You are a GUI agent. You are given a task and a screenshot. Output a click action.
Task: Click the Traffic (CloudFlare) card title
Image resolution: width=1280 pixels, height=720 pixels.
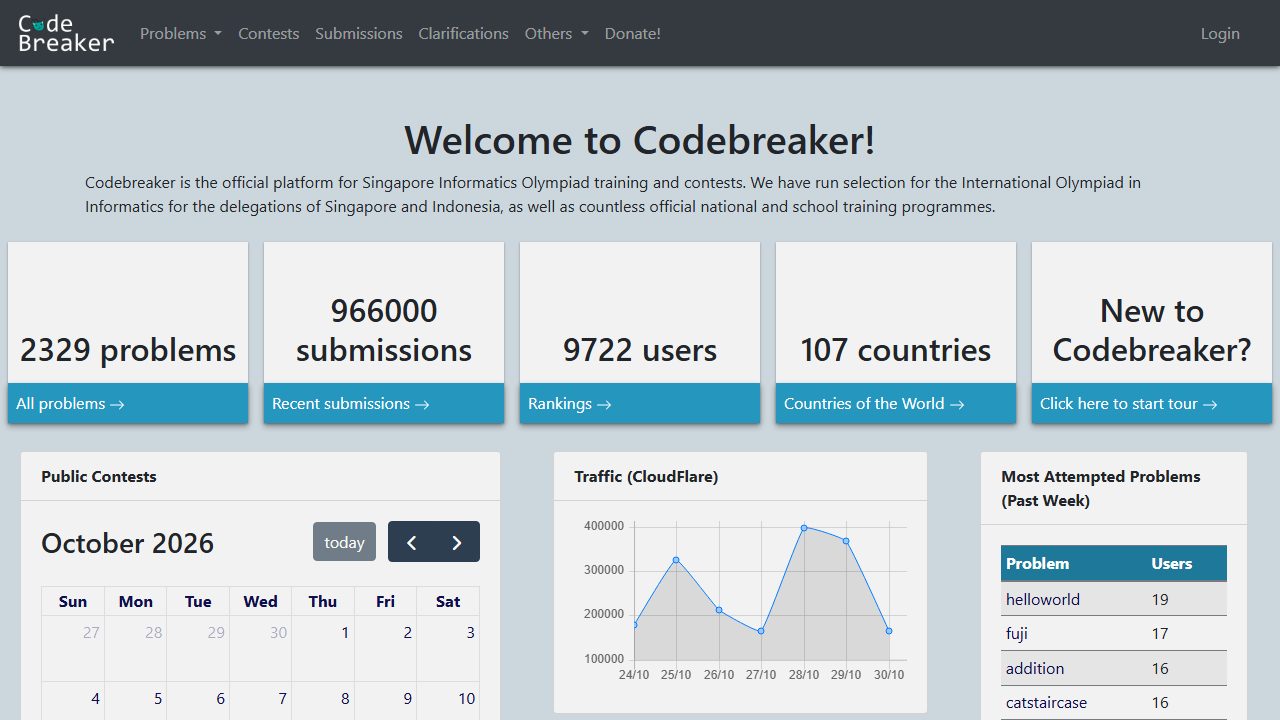point(646,477)
